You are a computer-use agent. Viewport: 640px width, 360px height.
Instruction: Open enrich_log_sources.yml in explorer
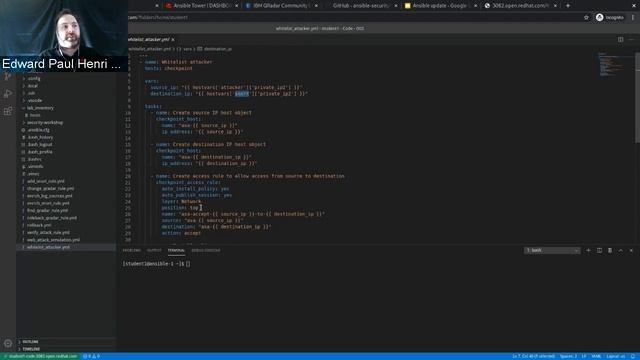pos(49,196)
